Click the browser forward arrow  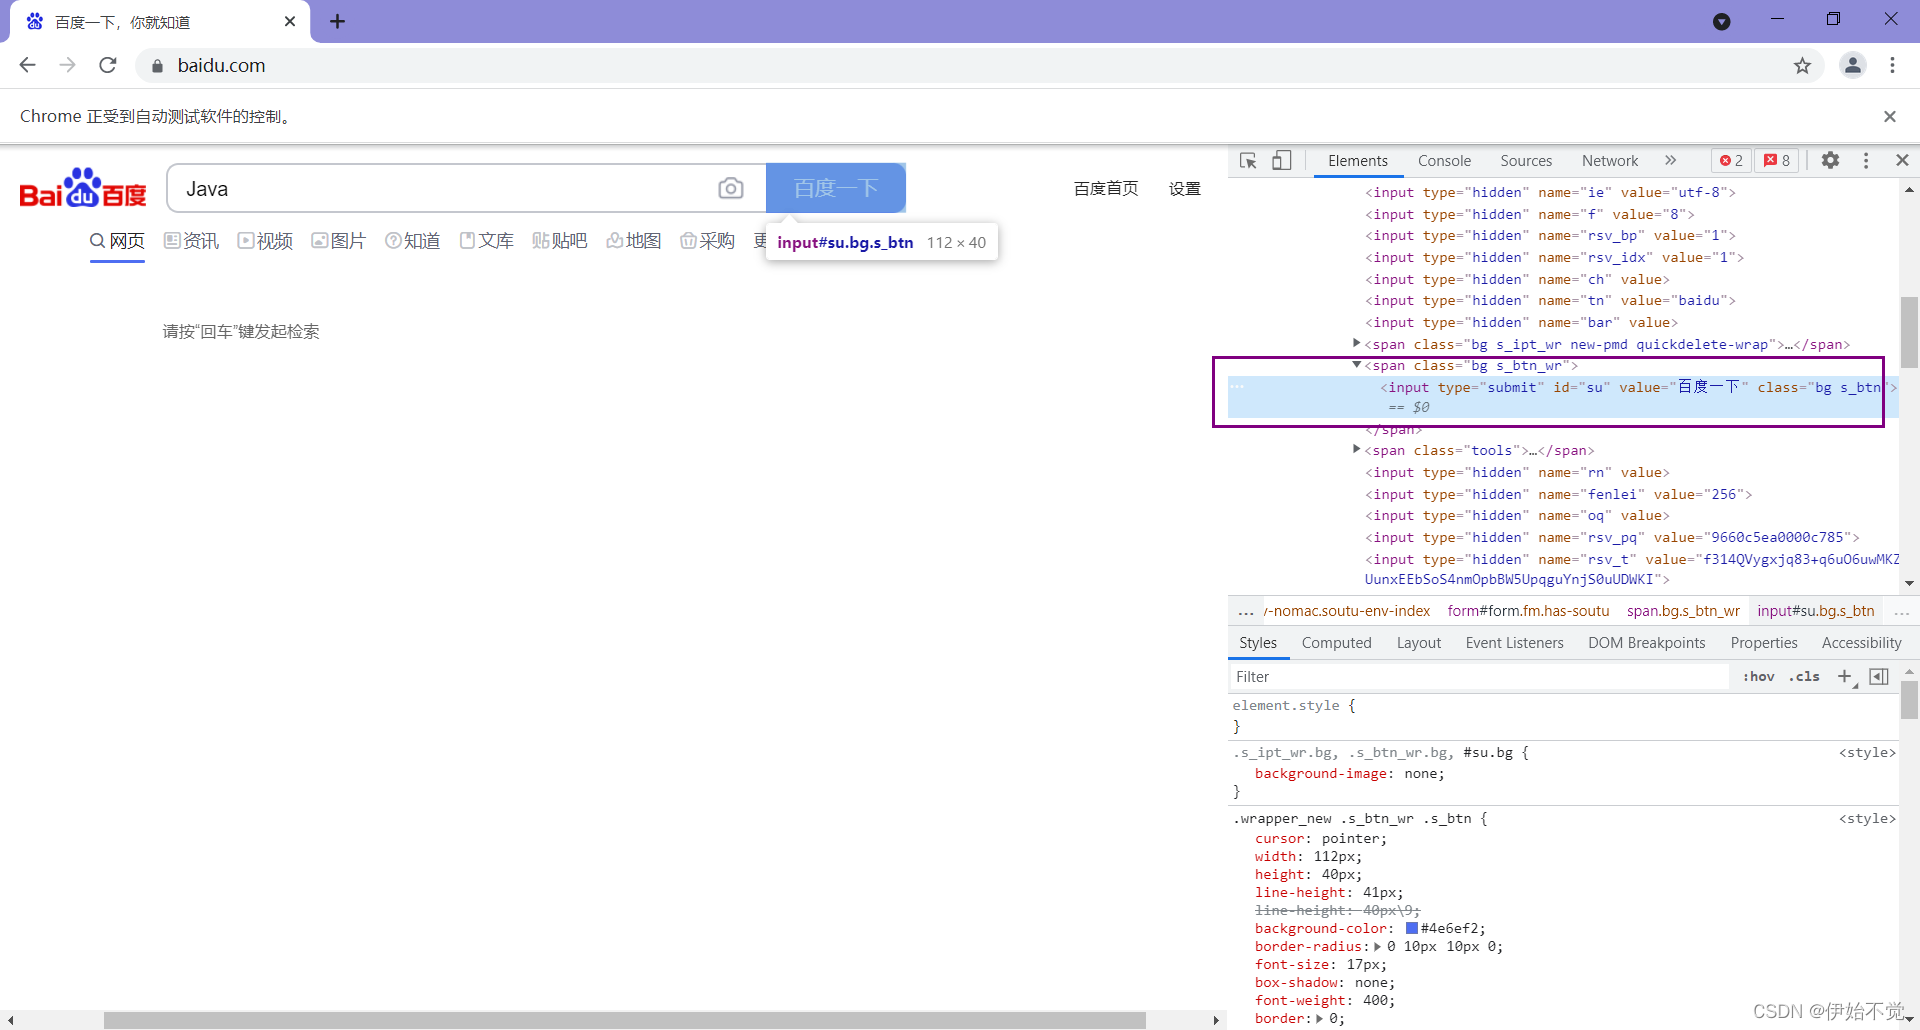(67, 65)
